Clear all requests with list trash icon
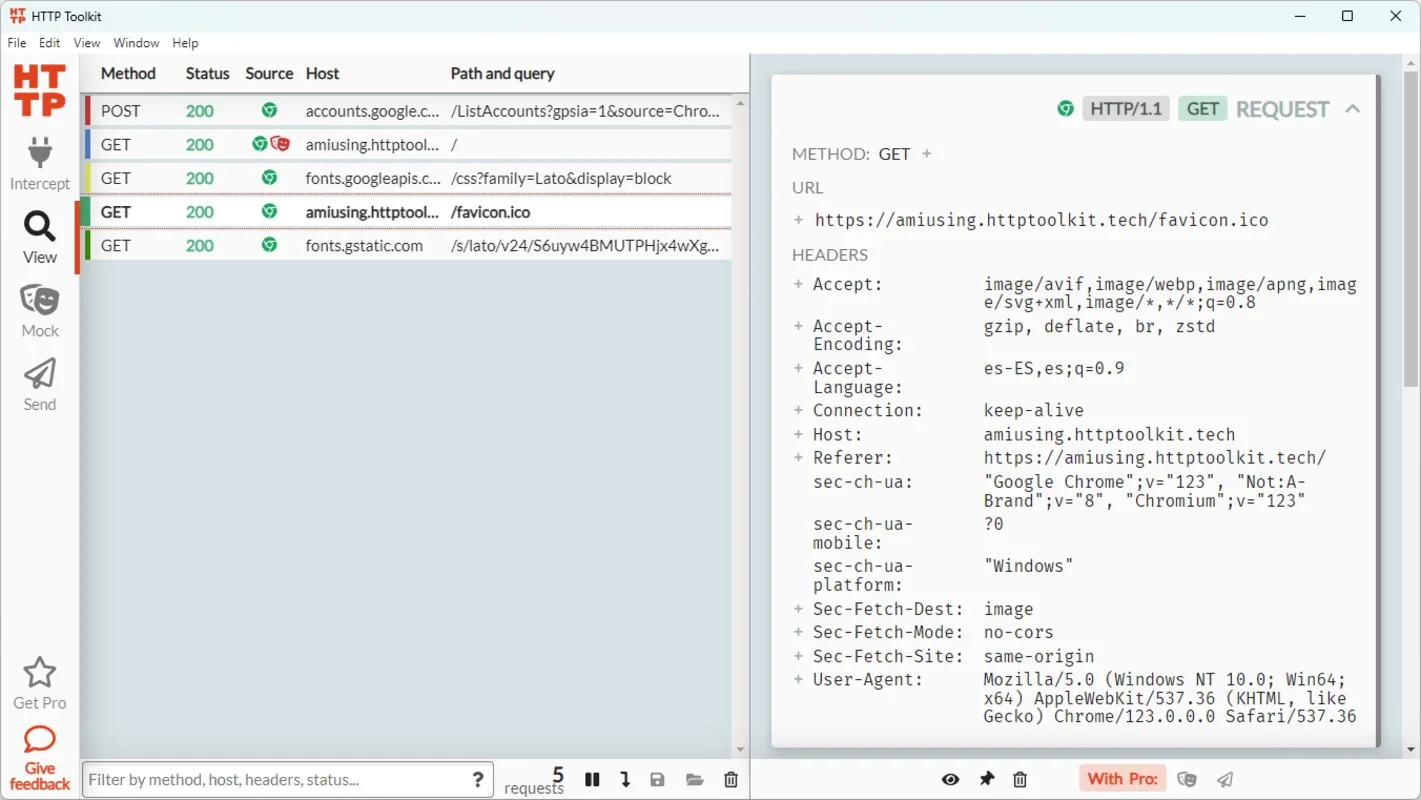 click(x=731, y=780)
